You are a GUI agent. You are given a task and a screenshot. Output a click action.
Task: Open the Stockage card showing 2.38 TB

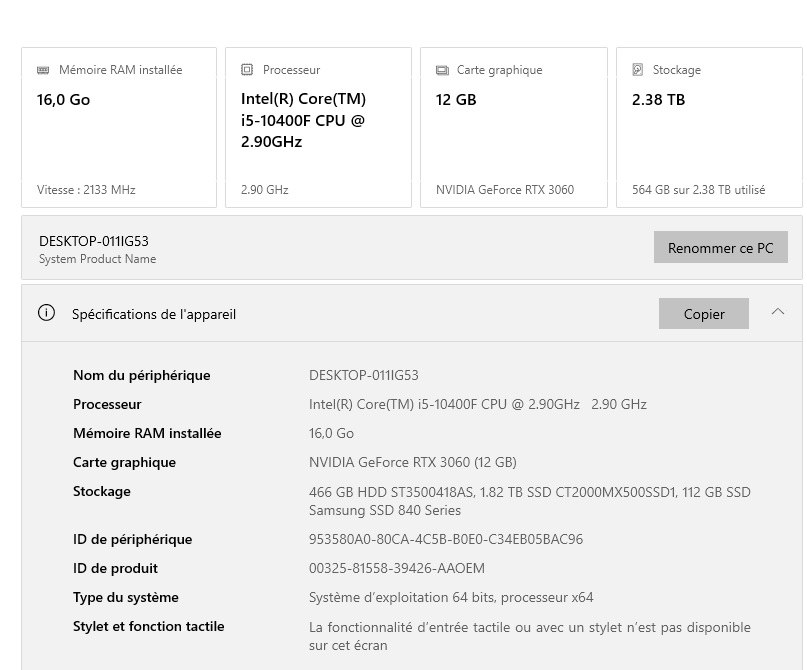coord(709,127)
